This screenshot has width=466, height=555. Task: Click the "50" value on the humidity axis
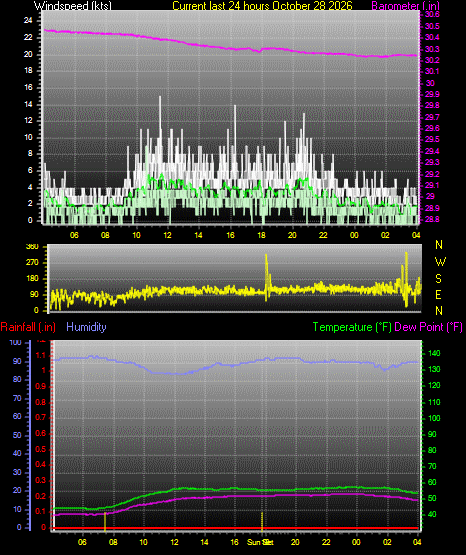coord(17,435)
